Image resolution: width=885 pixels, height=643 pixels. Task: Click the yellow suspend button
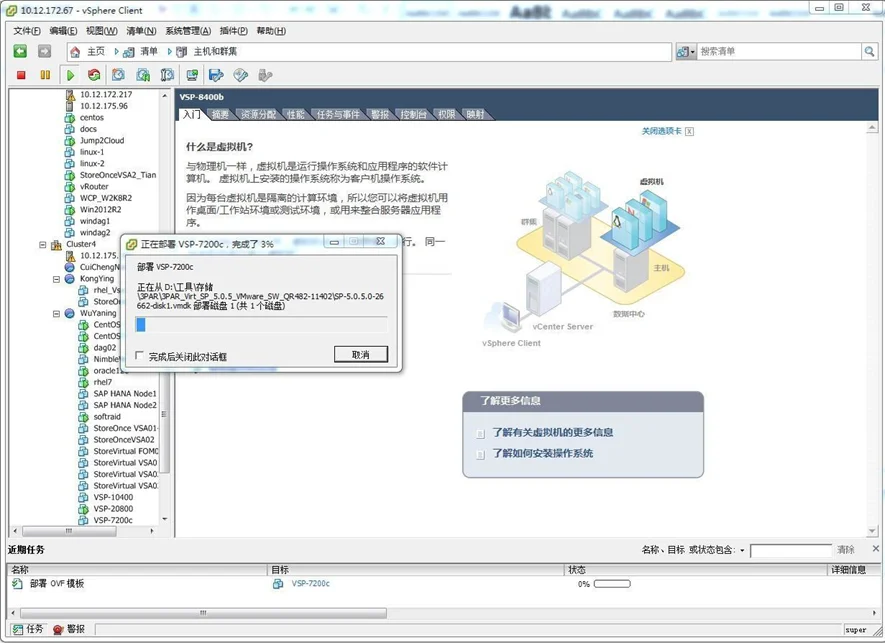pyautogui.click(x=45, y=75)
